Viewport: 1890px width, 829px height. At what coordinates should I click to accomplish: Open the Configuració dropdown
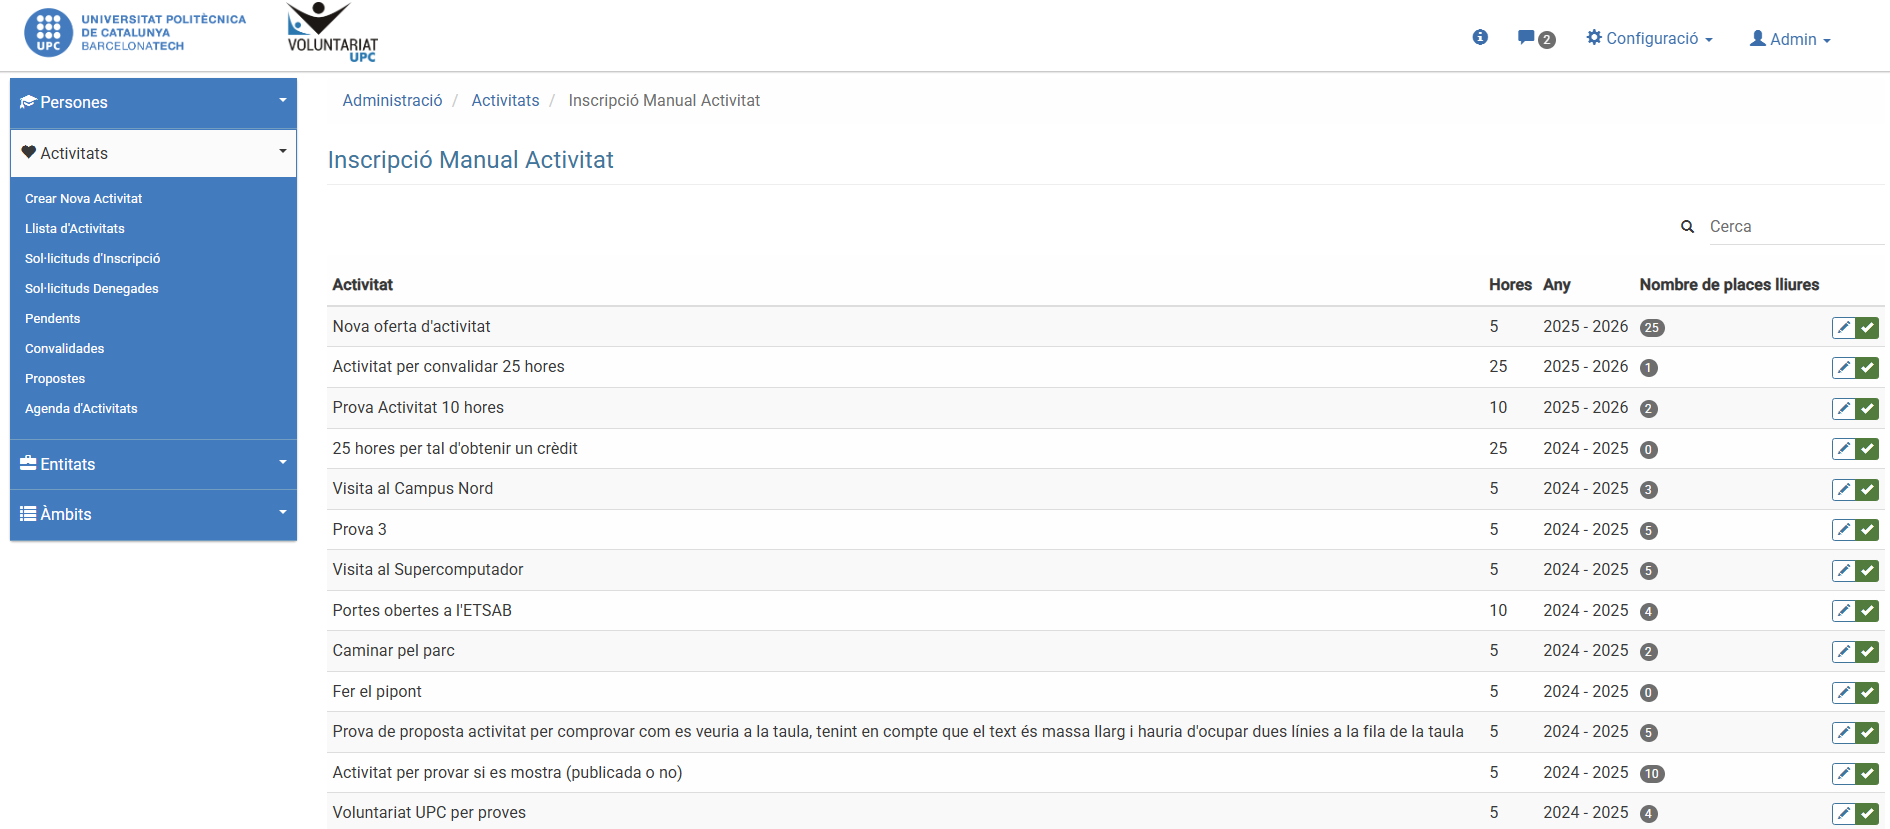point(1649,39)
